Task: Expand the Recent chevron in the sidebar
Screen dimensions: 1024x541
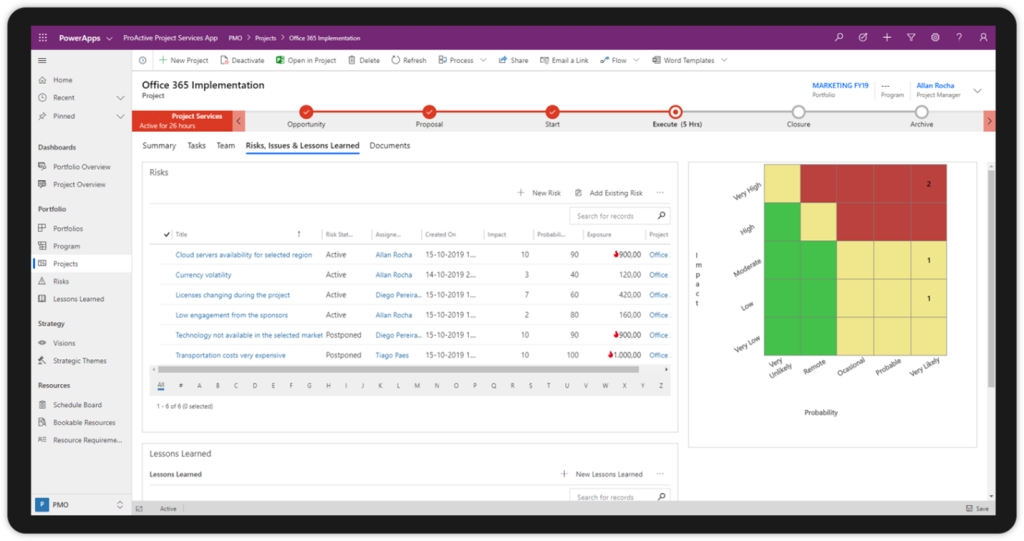Action: tap(120, 98)
